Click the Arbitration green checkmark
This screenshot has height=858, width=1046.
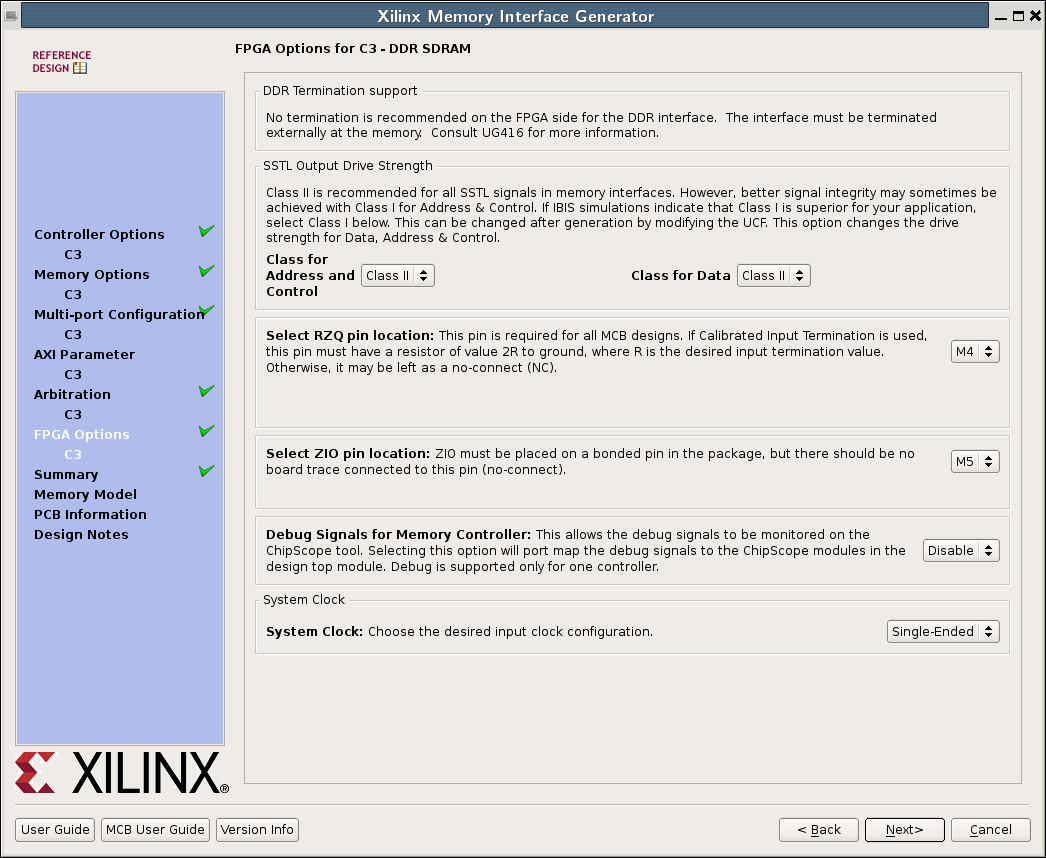207,391
